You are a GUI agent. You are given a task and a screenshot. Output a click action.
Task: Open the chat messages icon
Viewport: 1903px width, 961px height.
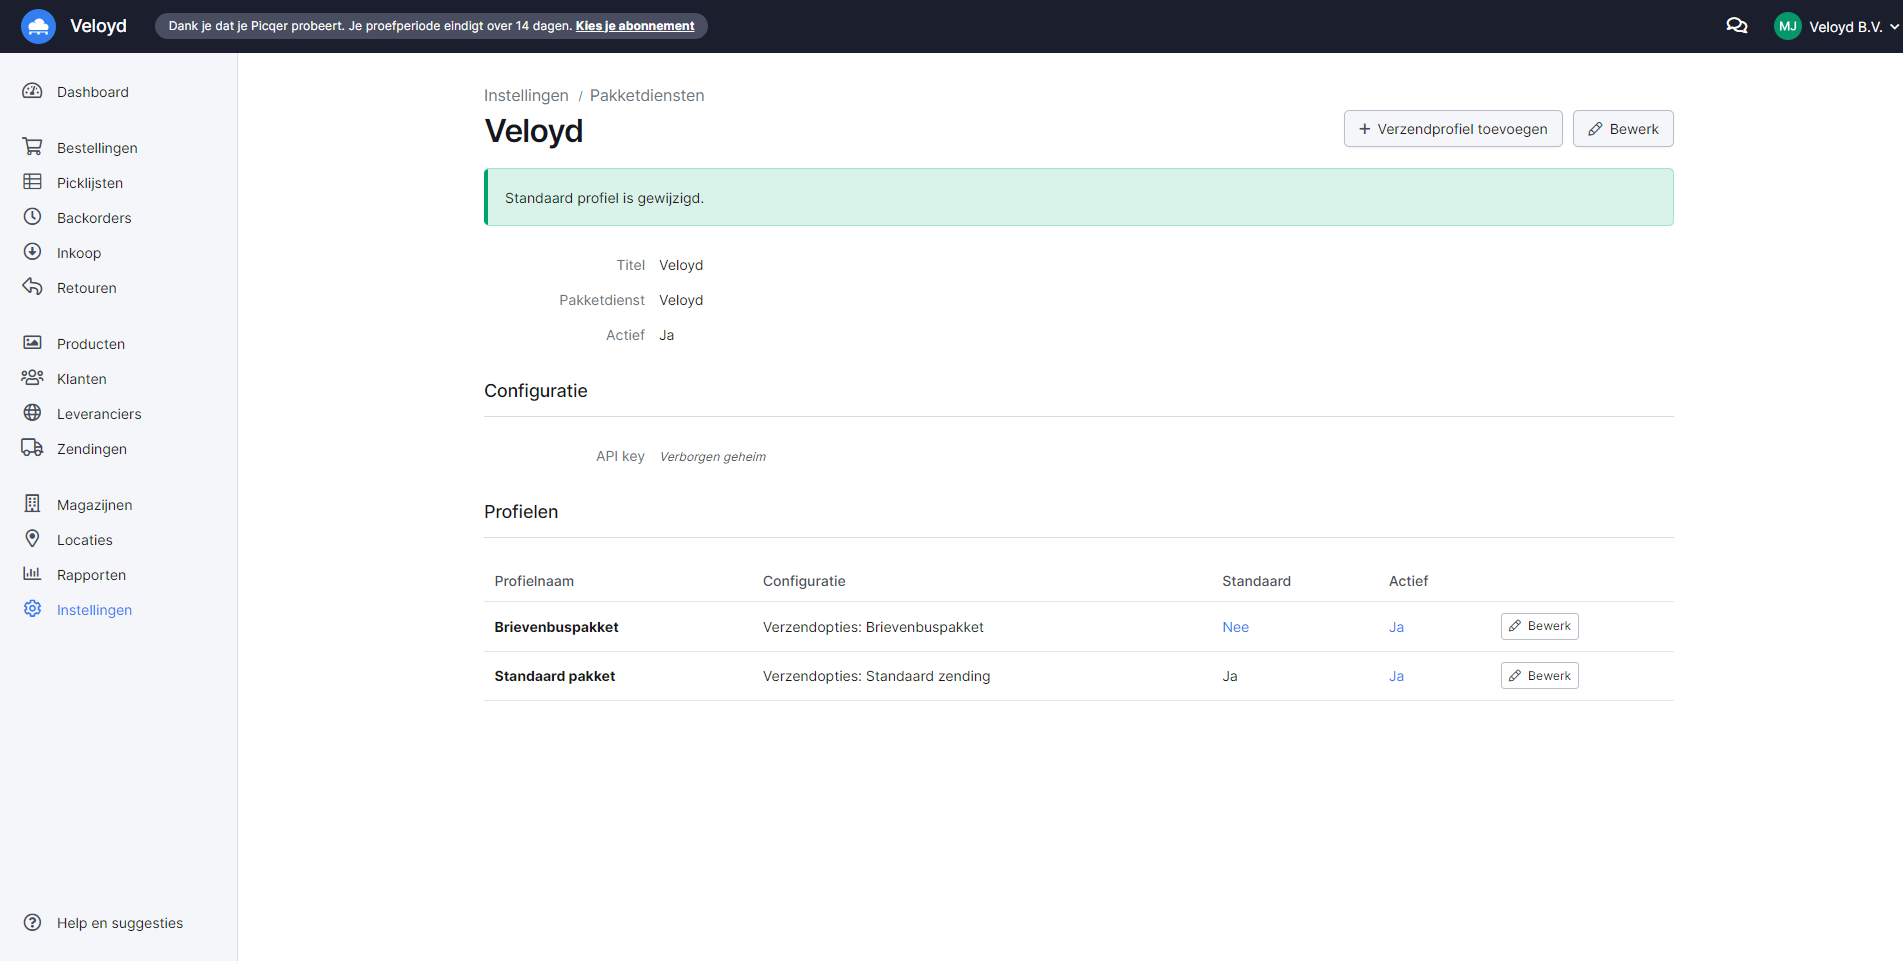tap(1737, 26)
